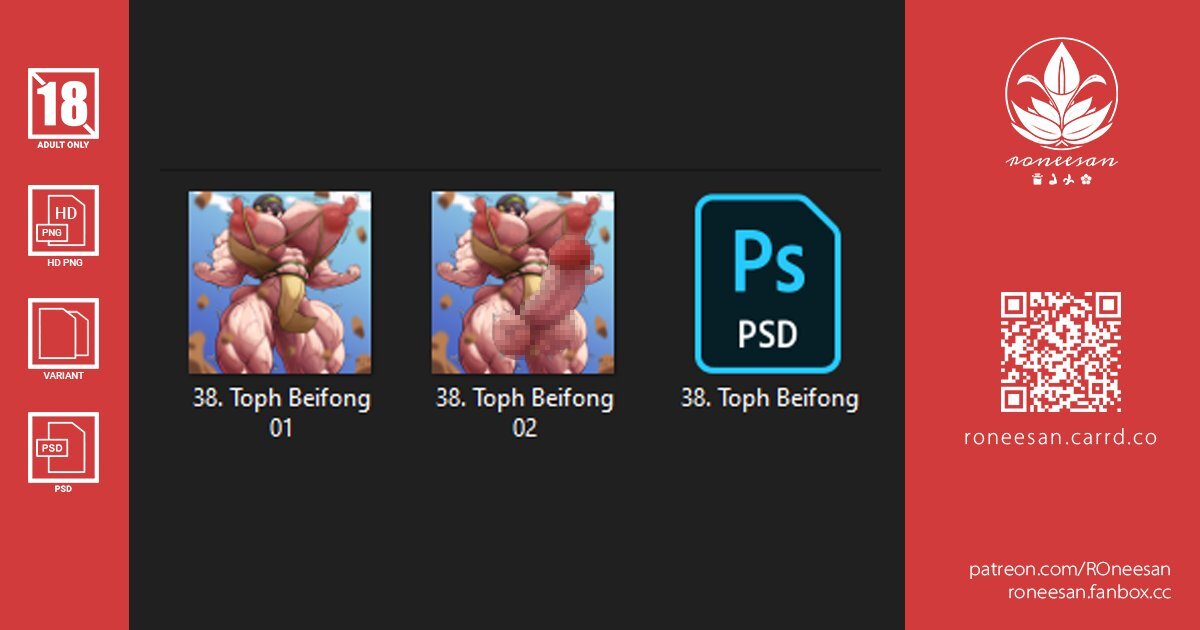Click the Variant pages icon
The width and height of the screenshot is (1200, 630).
pyautogui.click(x=63, y=334)
